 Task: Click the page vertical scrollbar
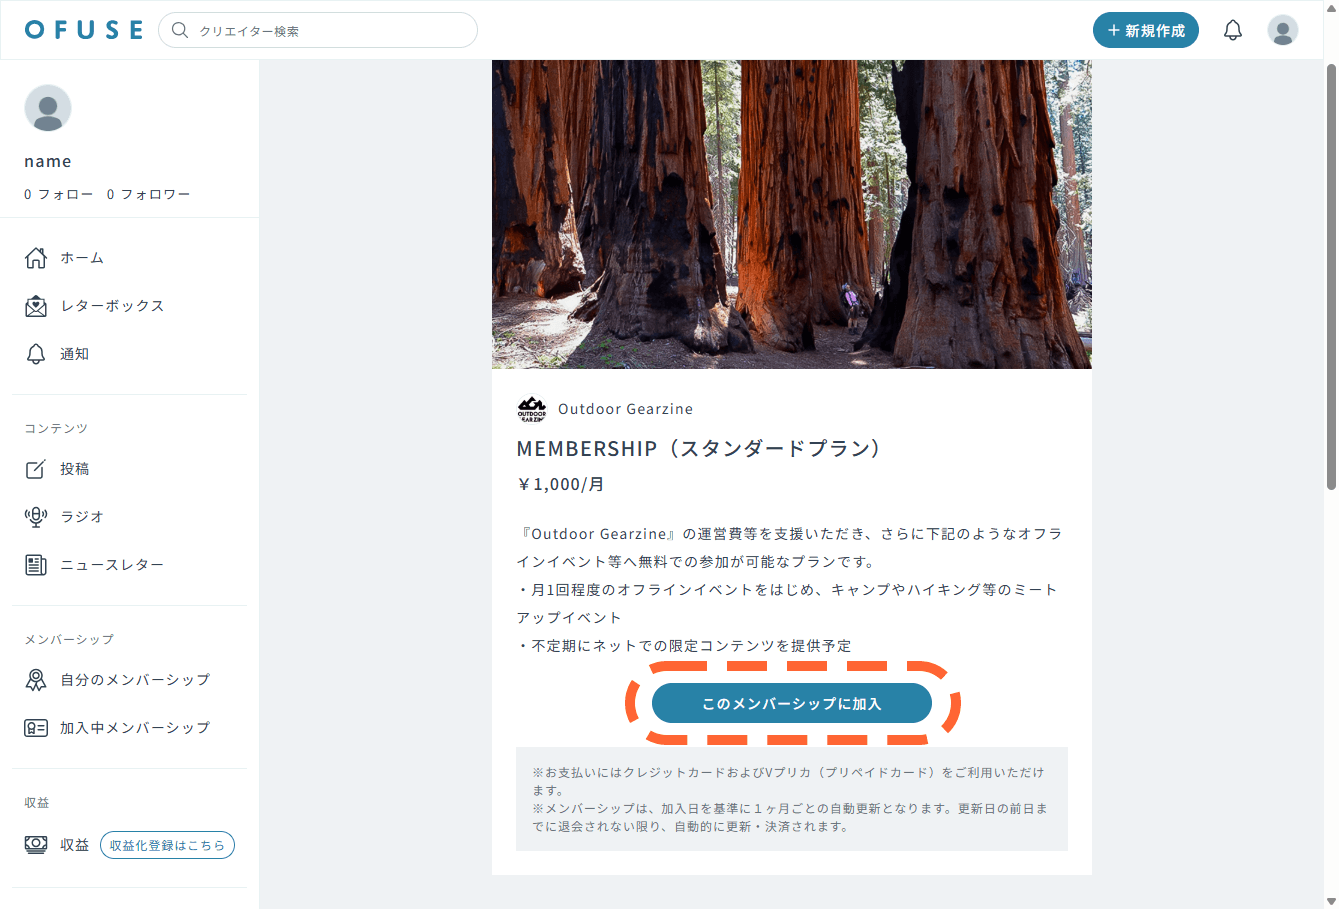[x=1330, y=280]
